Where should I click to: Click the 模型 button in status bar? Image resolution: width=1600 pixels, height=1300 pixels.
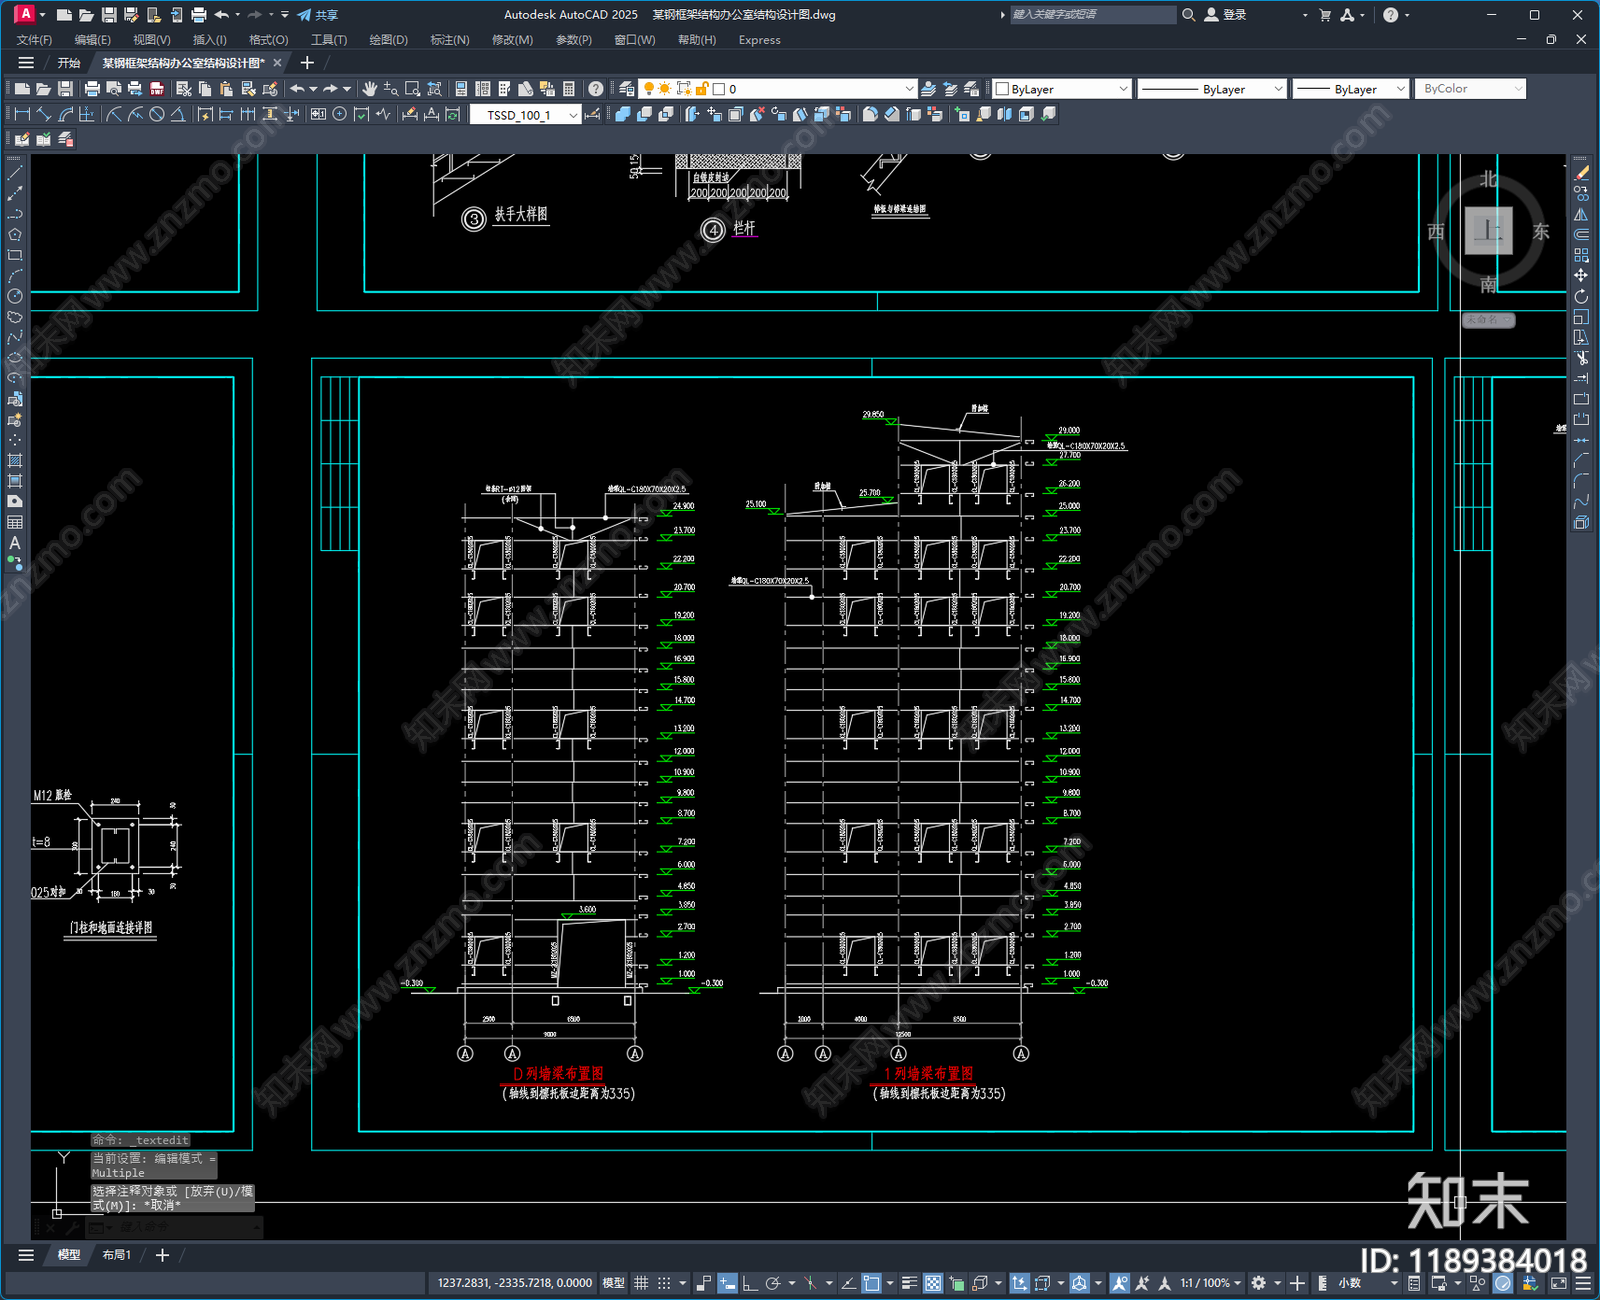click(x=613, y=1283)
